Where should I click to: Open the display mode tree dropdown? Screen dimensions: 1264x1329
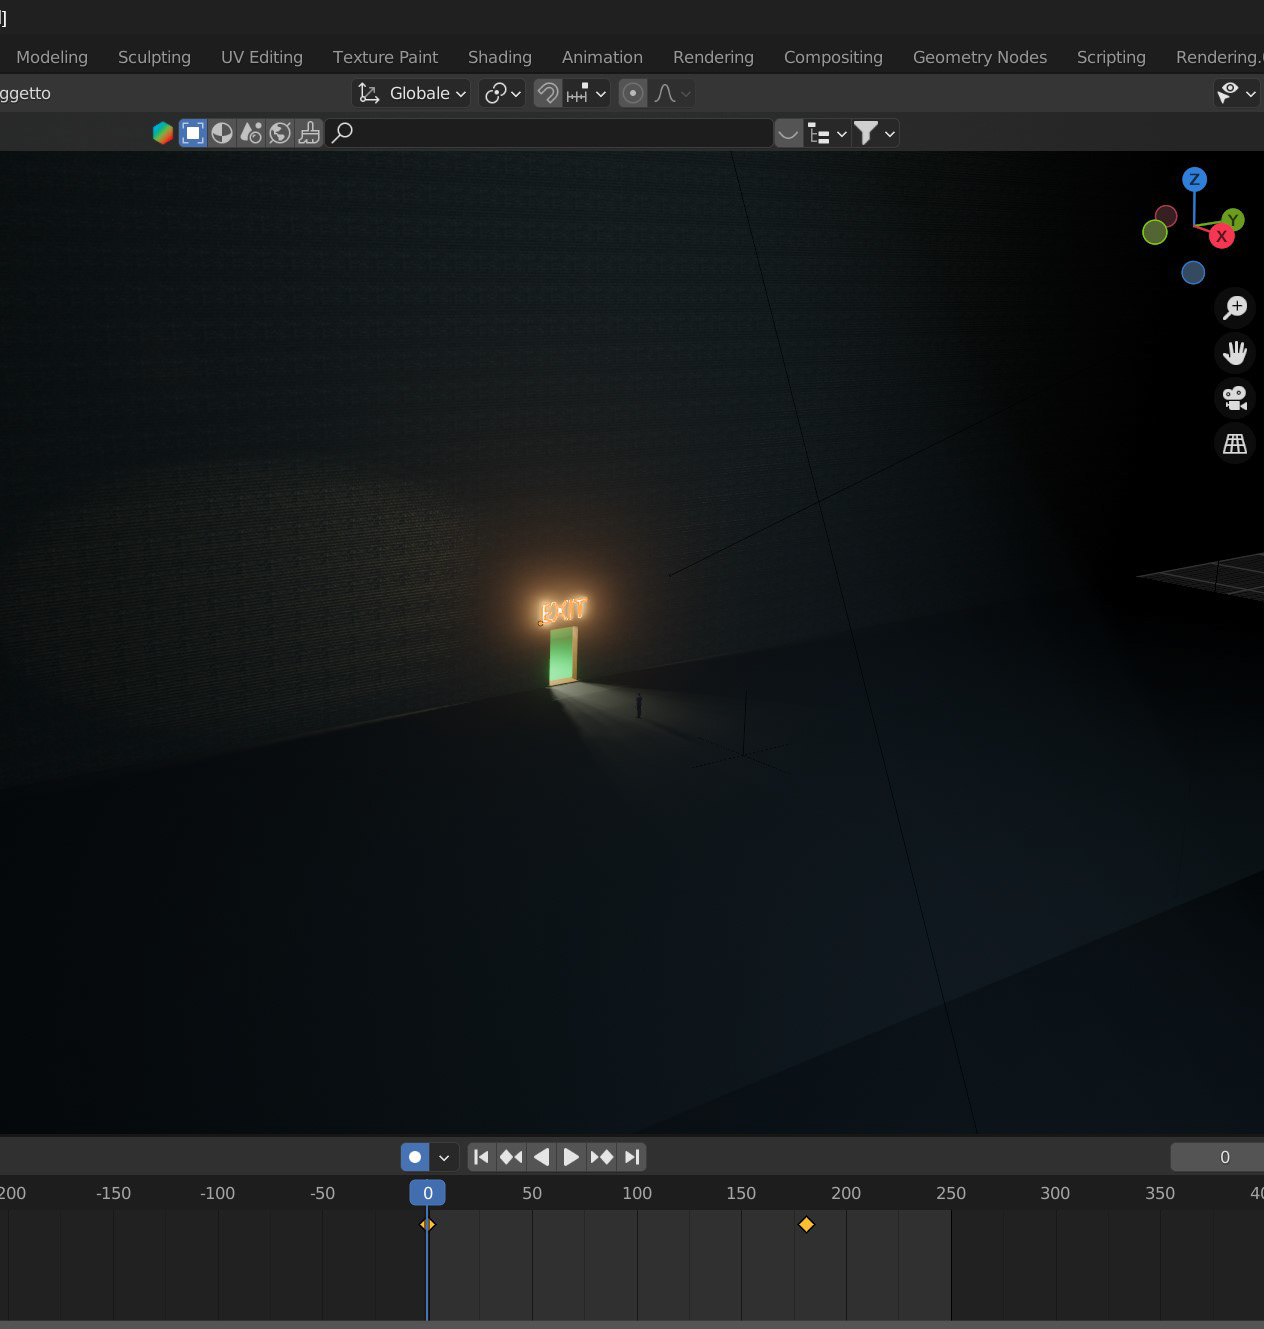pyautogui.click(x=827, y=133)
